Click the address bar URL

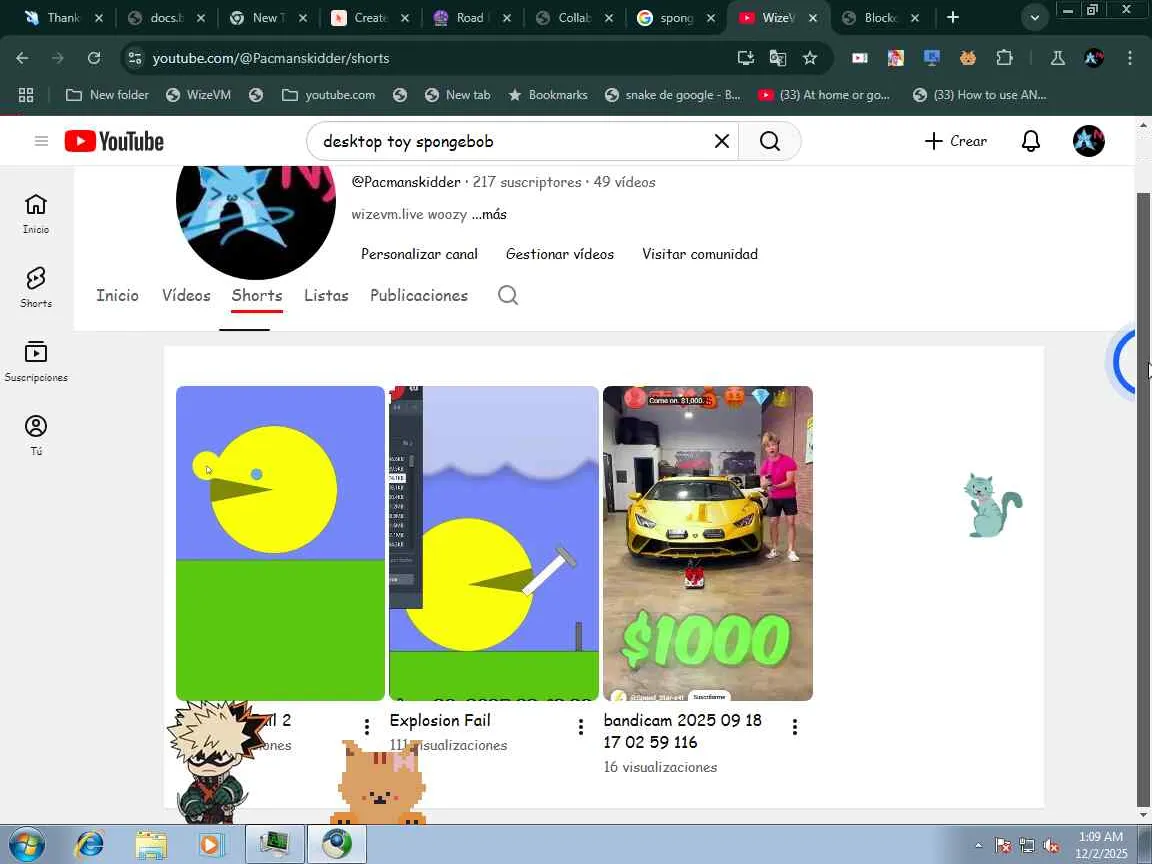click(270, 58)
